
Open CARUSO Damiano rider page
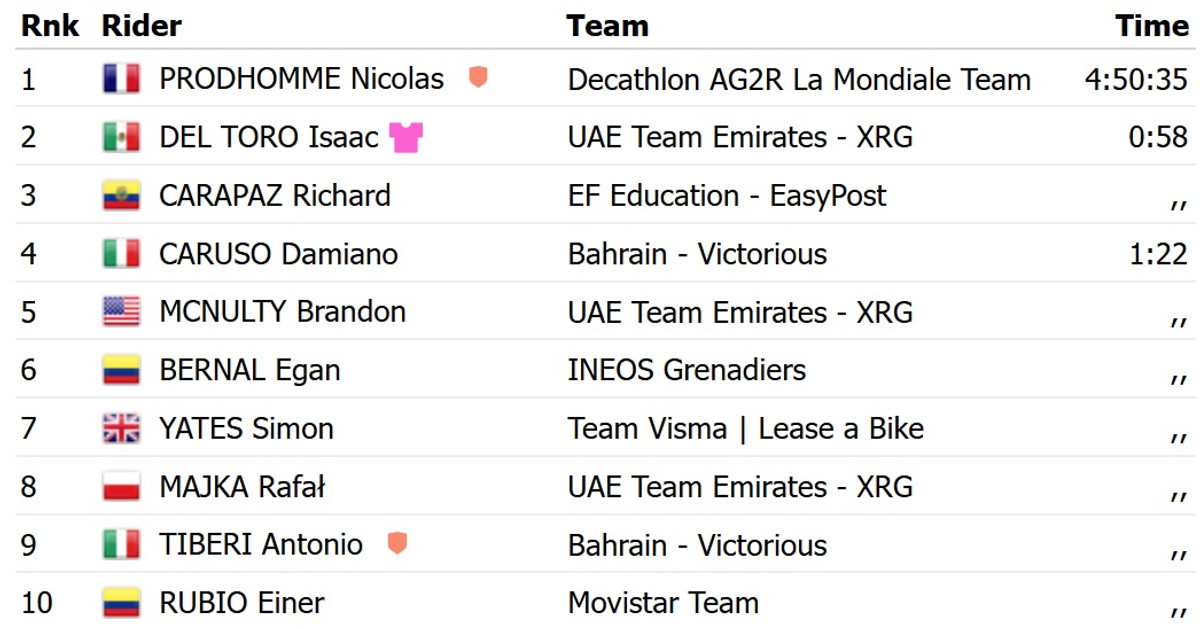tap(278, 254)
